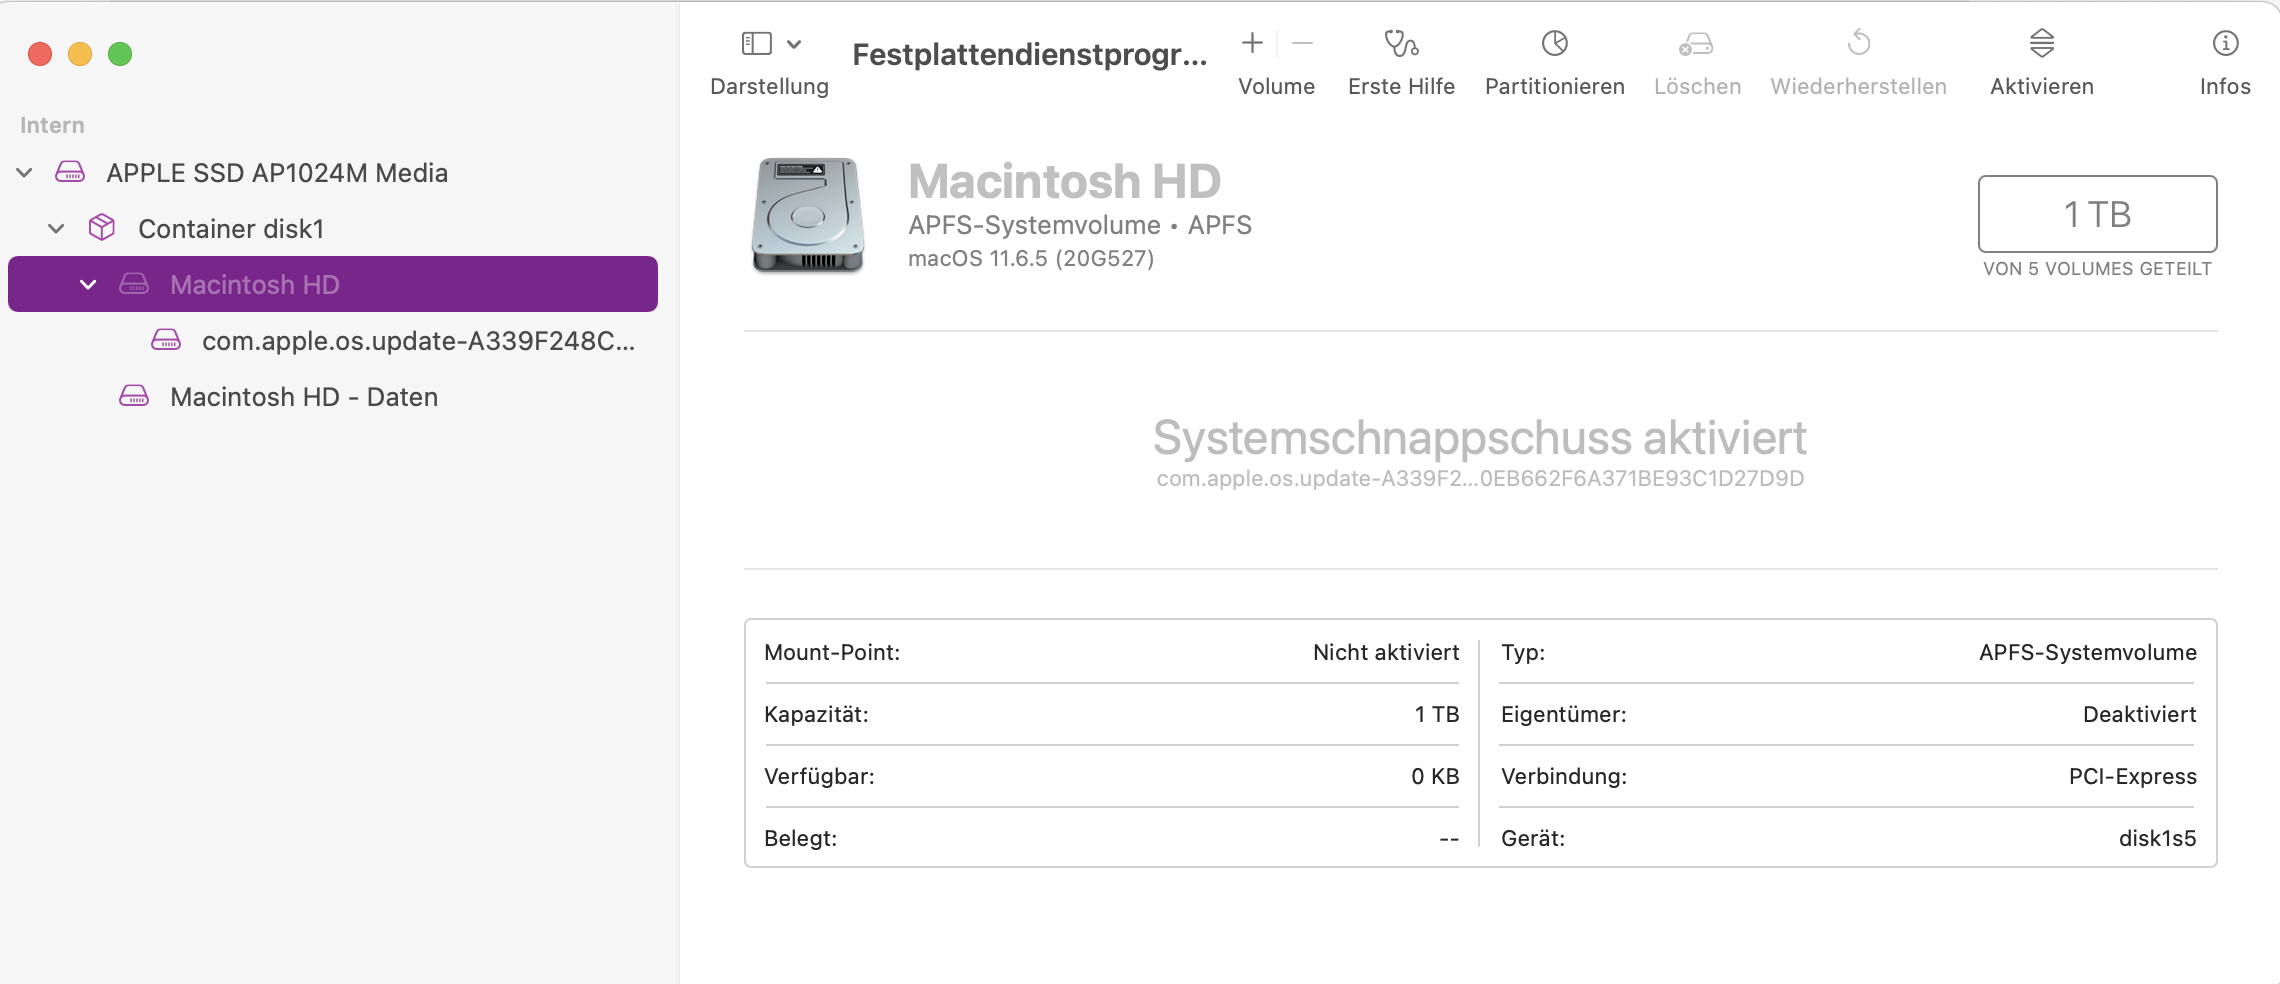Screen dimensions: 2280x984
Task: Select Macintosh HD - Daten volume
Action: pos(304,397)
